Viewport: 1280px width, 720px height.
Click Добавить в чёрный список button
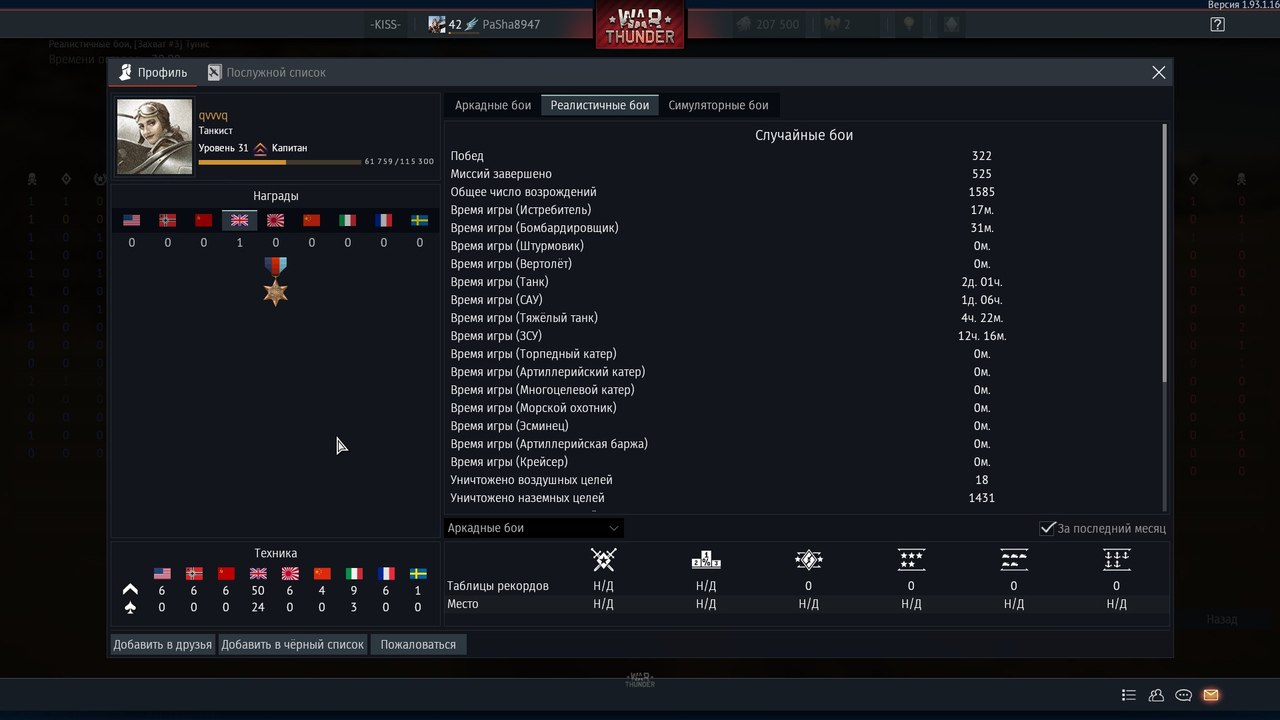coord(293,645)
